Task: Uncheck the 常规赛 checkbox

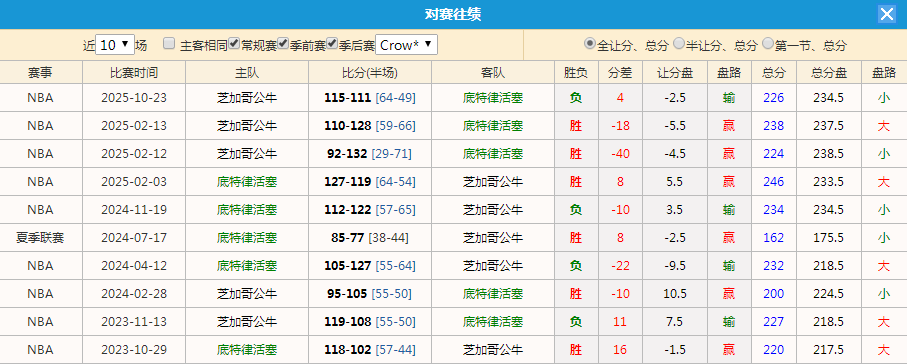Action: coord(234,43)
